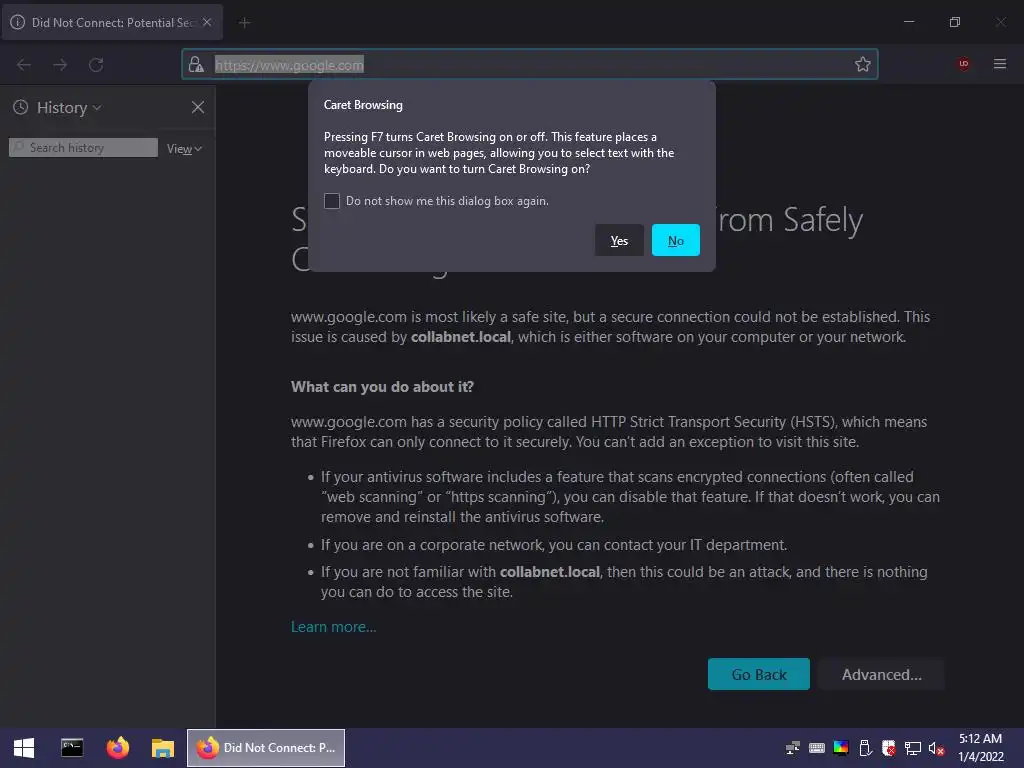Viewport: 1024px width, 768px height.
Task: Click the Advanced button
Action: (x=882, y=674)
